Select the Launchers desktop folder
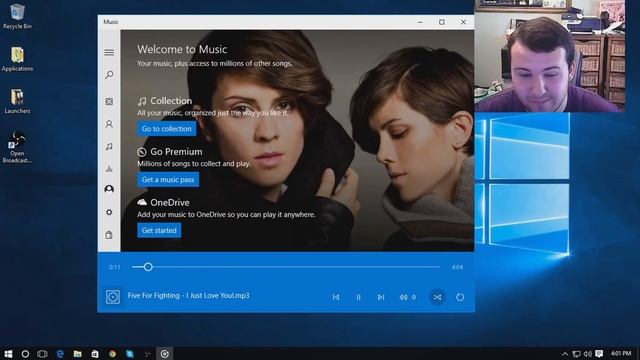Screen dimensions: 640x360 click(x=17, y=101)
